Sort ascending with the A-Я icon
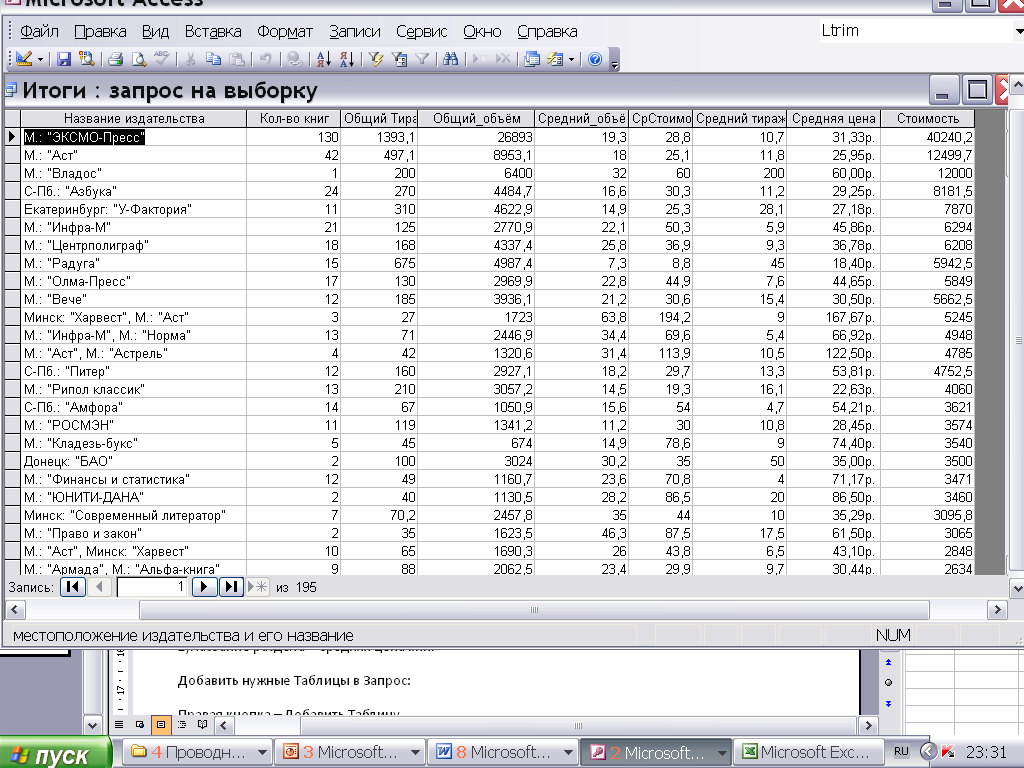Screen dimensions: 1024x768 [x=323, y=59]
